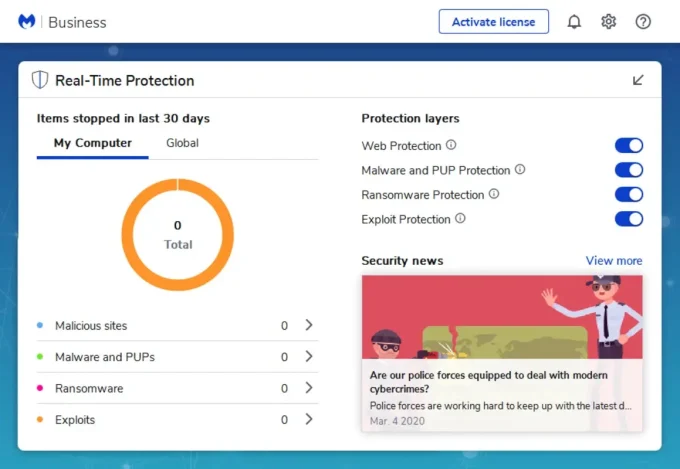Open the notifications bell
Image resolution: width=680 pixels, height=469 pixels.
coord(574,22)
